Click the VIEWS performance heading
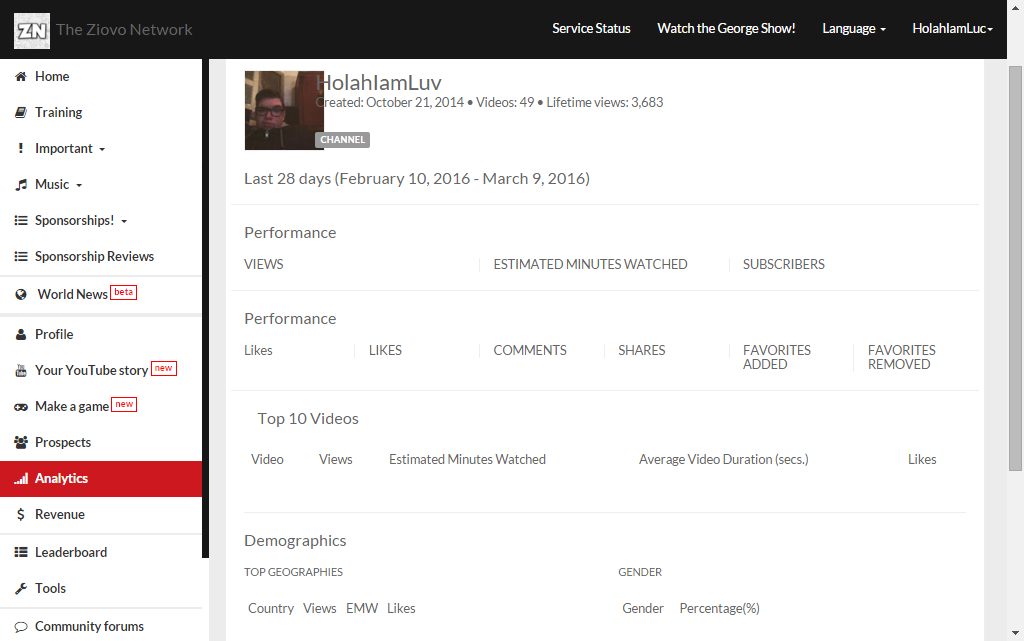 pos(264,264)
